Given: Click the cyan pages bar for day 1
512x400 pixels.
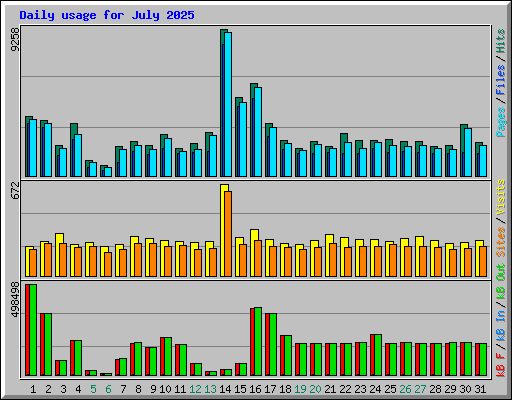Looking at the screenshot, I should pos(33,148).
